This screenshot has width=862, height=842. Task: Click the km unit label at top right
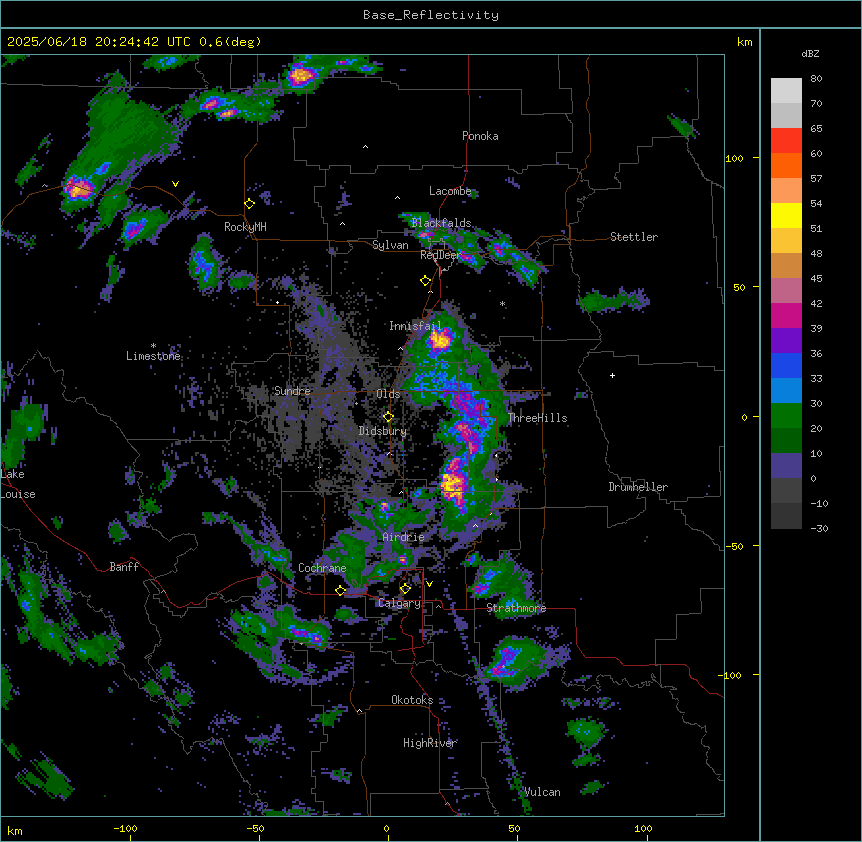pos(745,42)
